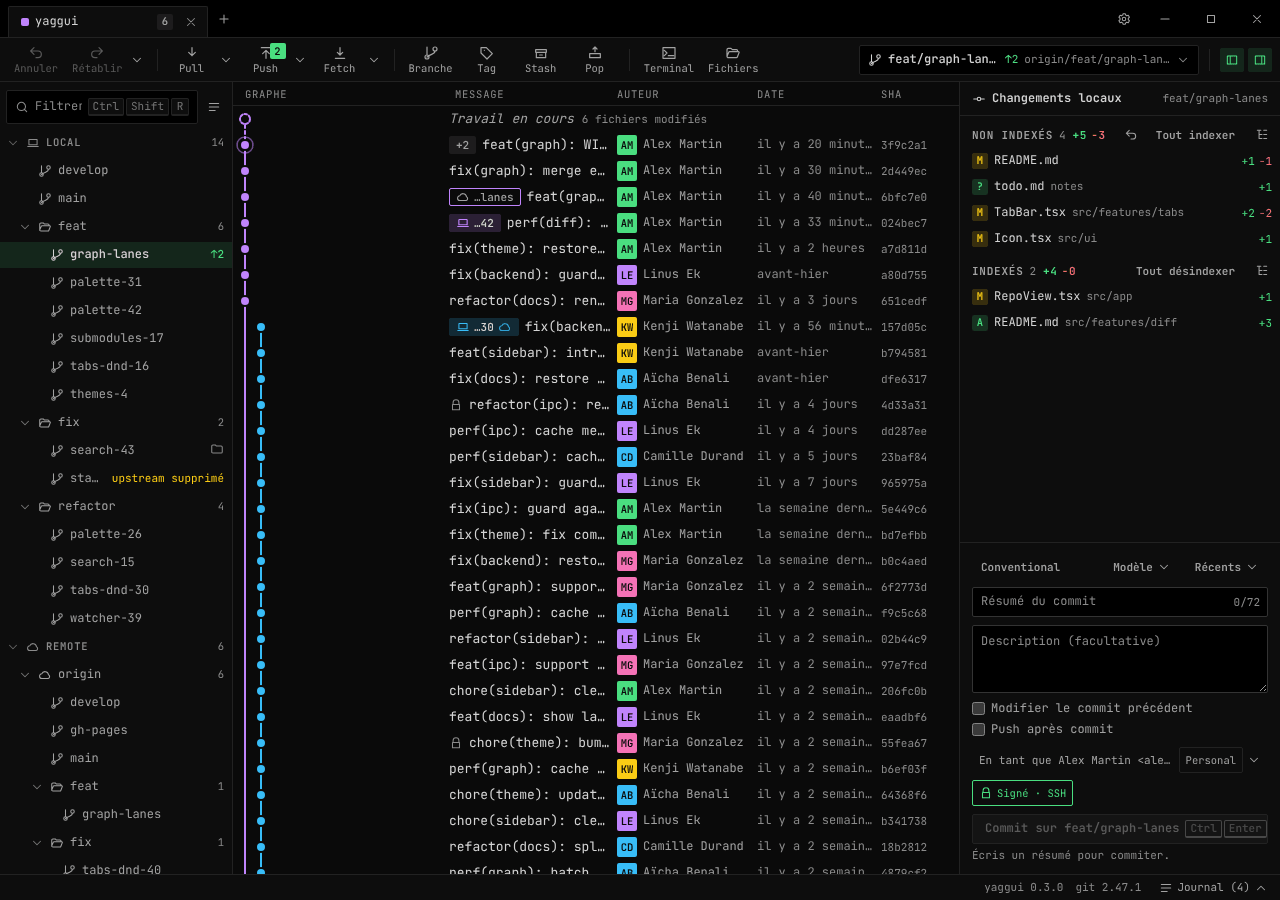
Task: Open the Stash tool
Action: coord(540,59)
